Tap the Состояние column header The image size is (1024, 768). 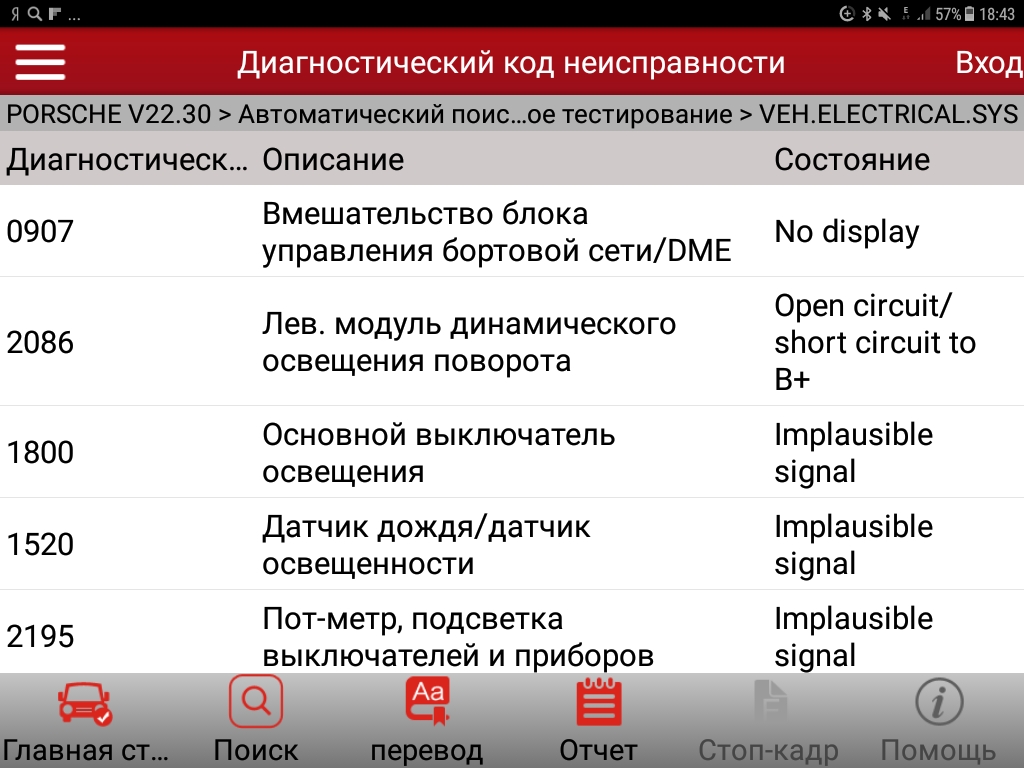pos(852,160)
